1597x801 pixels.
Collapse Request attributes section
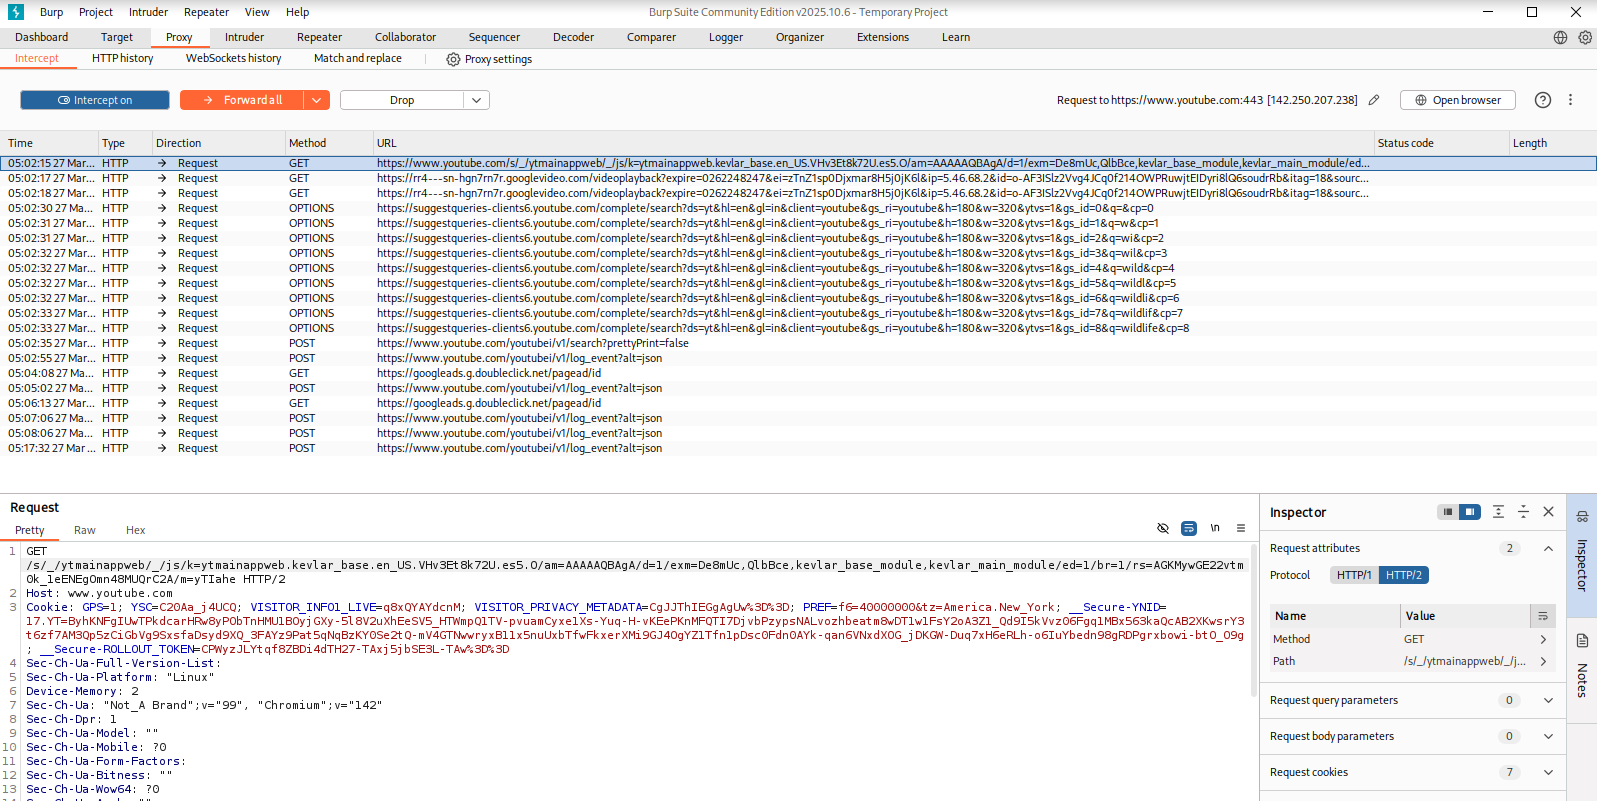(x=1548, y=548)
